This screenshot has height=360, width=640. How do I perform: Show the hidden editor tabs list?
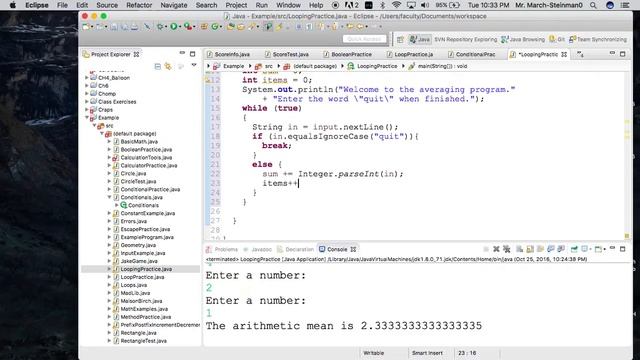coord(580,54)
